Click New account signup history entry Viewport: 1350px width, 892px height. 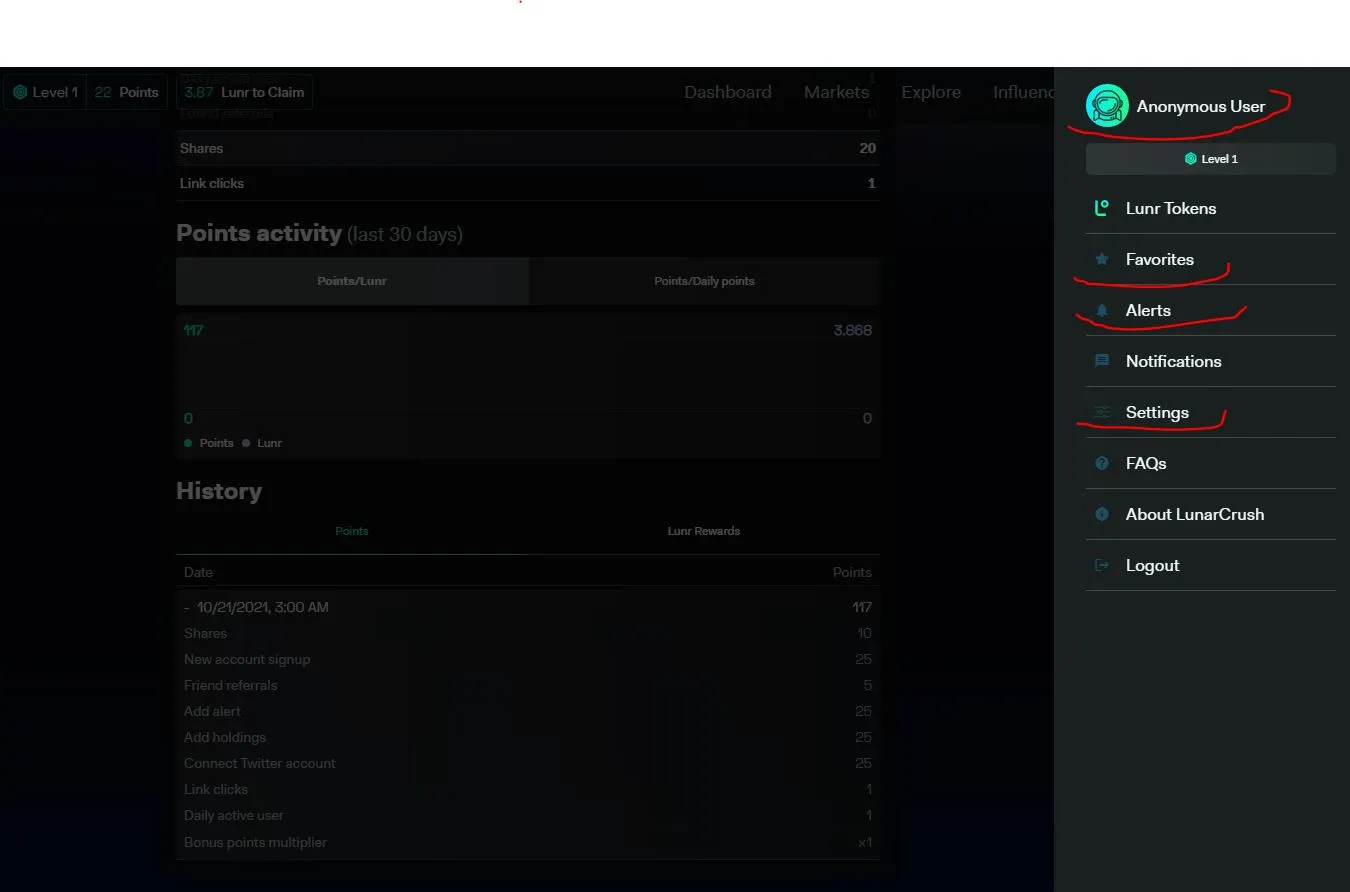(528, 659)
